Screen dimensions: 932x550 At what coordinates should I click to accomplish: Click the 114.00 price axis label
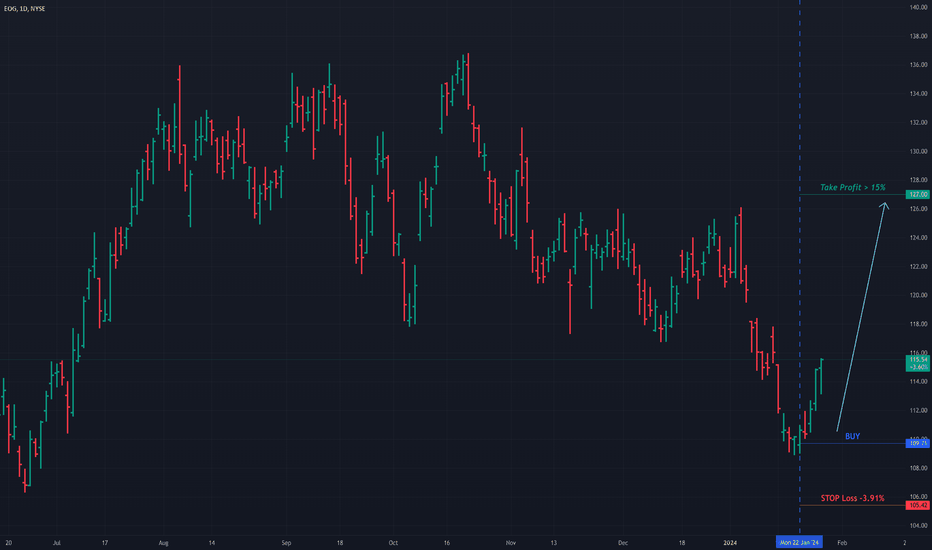pyautogui.click(x=918, y=382)
